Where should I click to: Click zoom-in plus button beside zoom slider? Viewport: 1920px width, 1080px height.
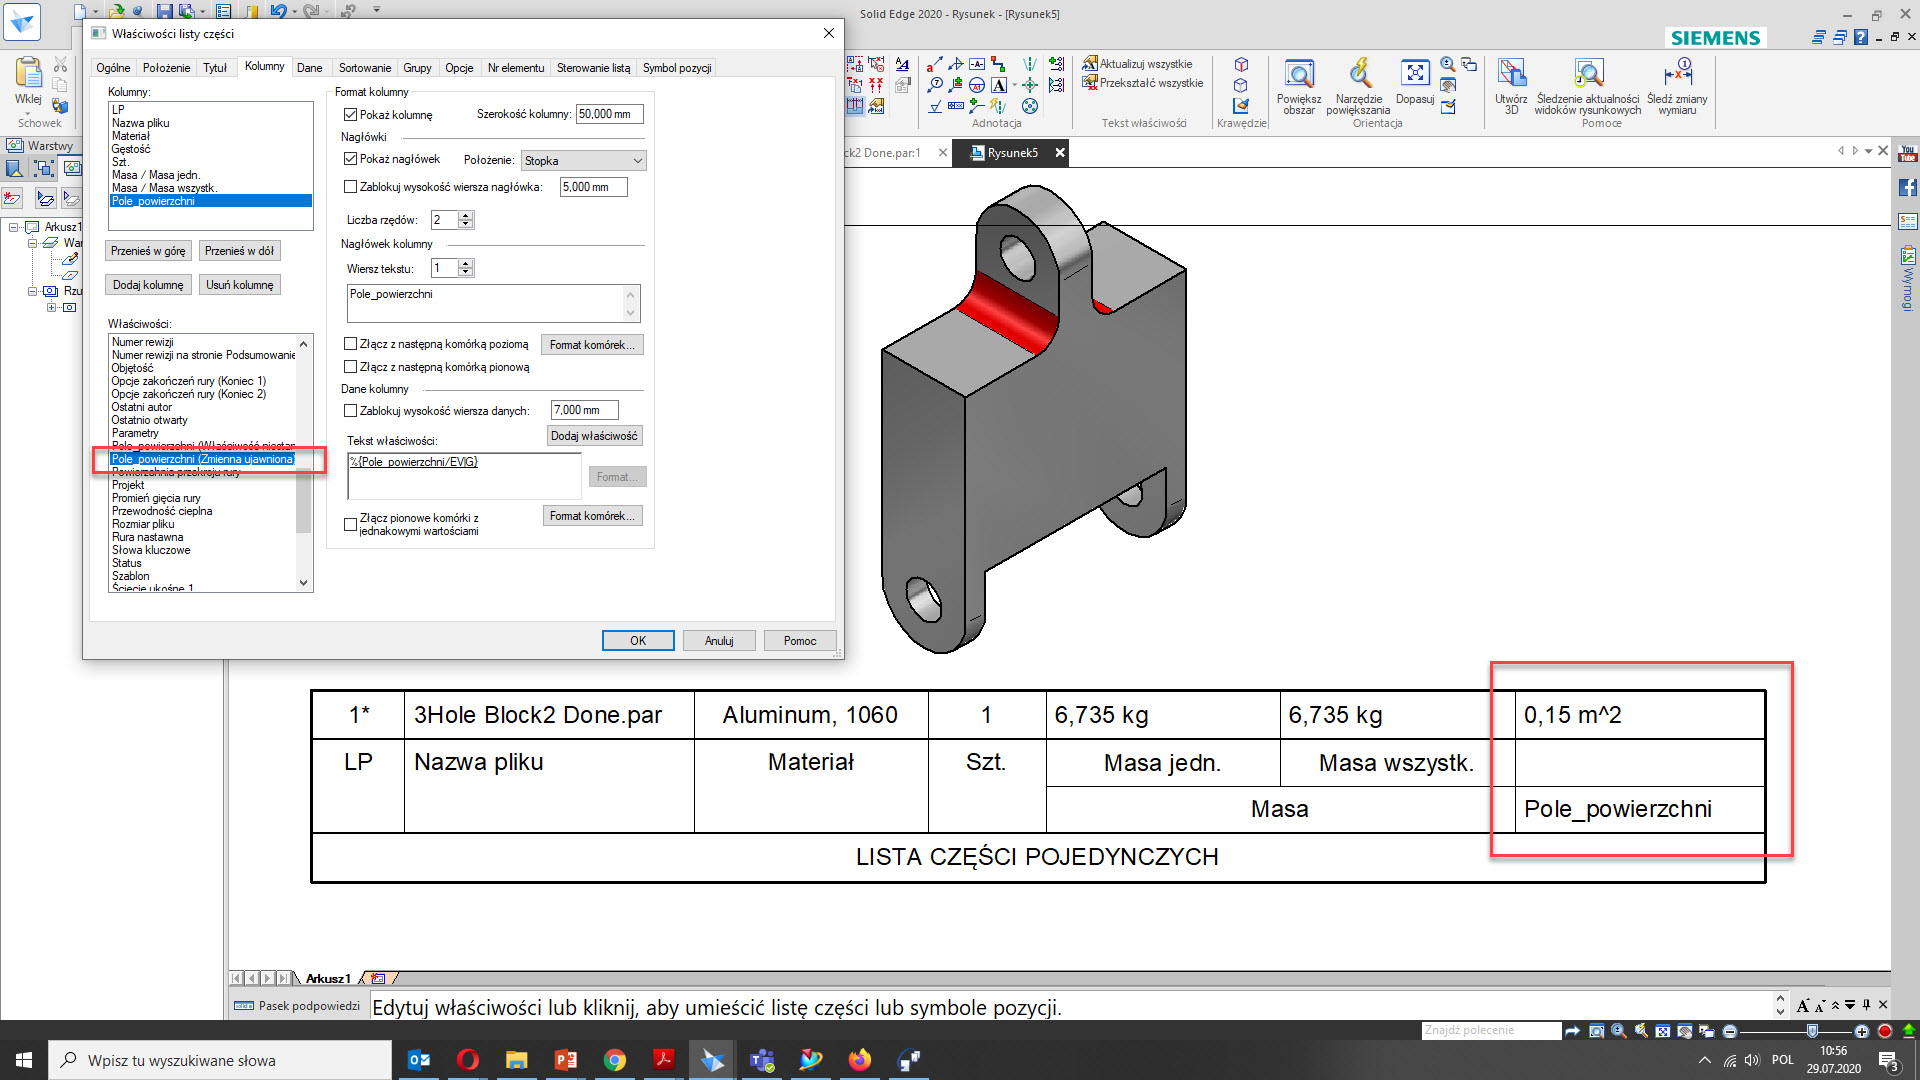click(x=1862, y=1031)
